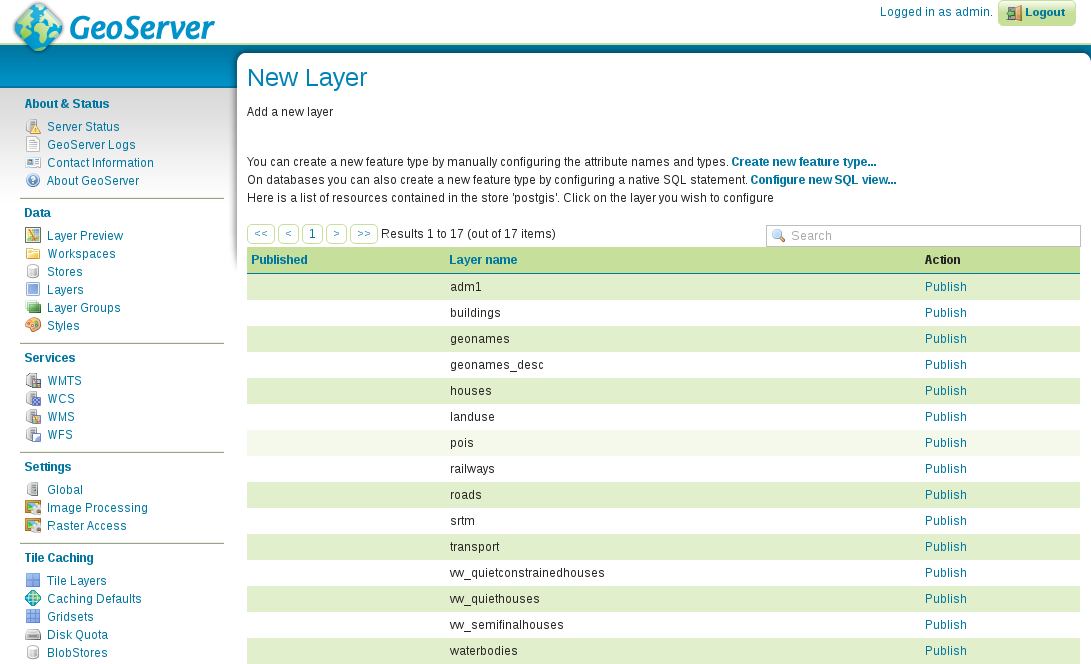This screenshot has width=1091, height=664.
Task: Click the Layer Groups icon
Action: click(x=33, y=308)
